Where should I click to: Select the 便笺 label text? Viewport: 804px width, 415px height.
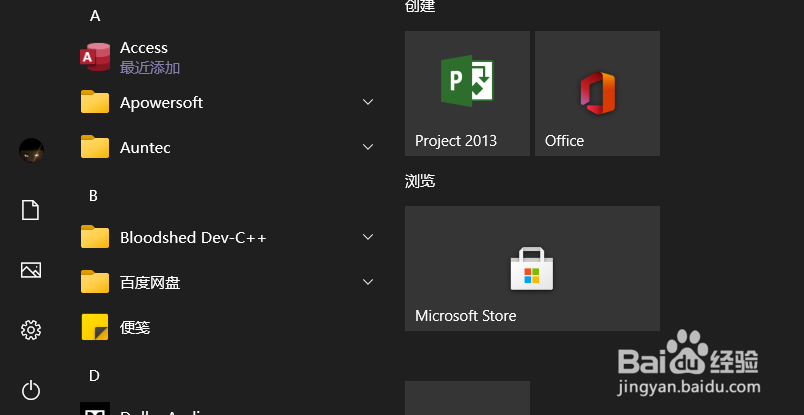(135, 327)
